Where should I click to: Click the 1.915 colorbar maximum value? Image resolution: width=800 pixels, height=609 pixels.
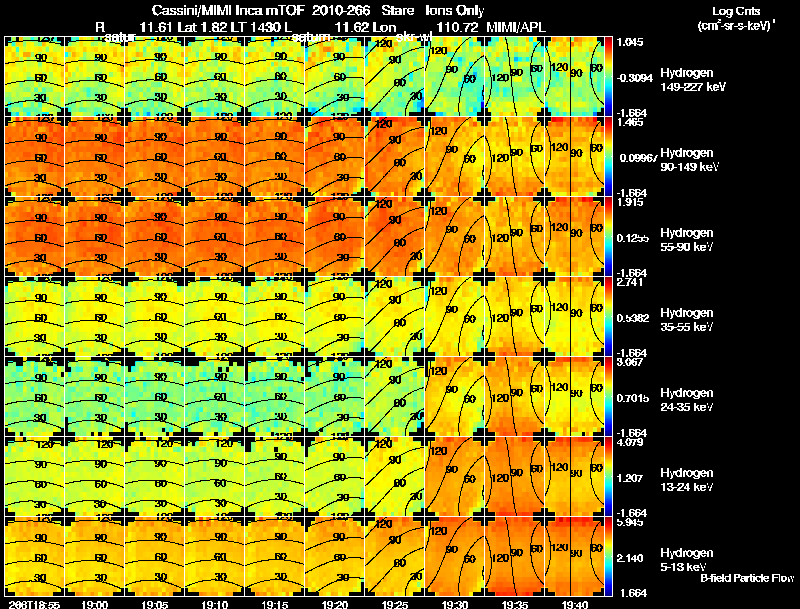coord(630,202)
